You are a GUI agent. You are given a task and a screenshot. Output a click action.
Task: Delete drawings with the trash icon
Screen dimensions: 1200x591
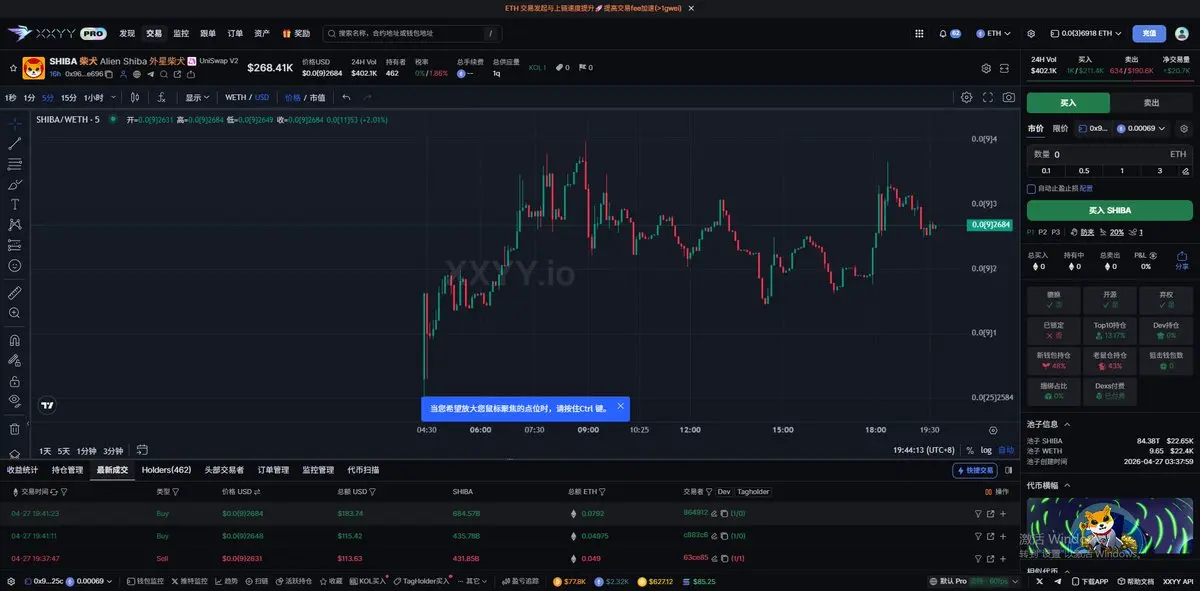point(14,429)
